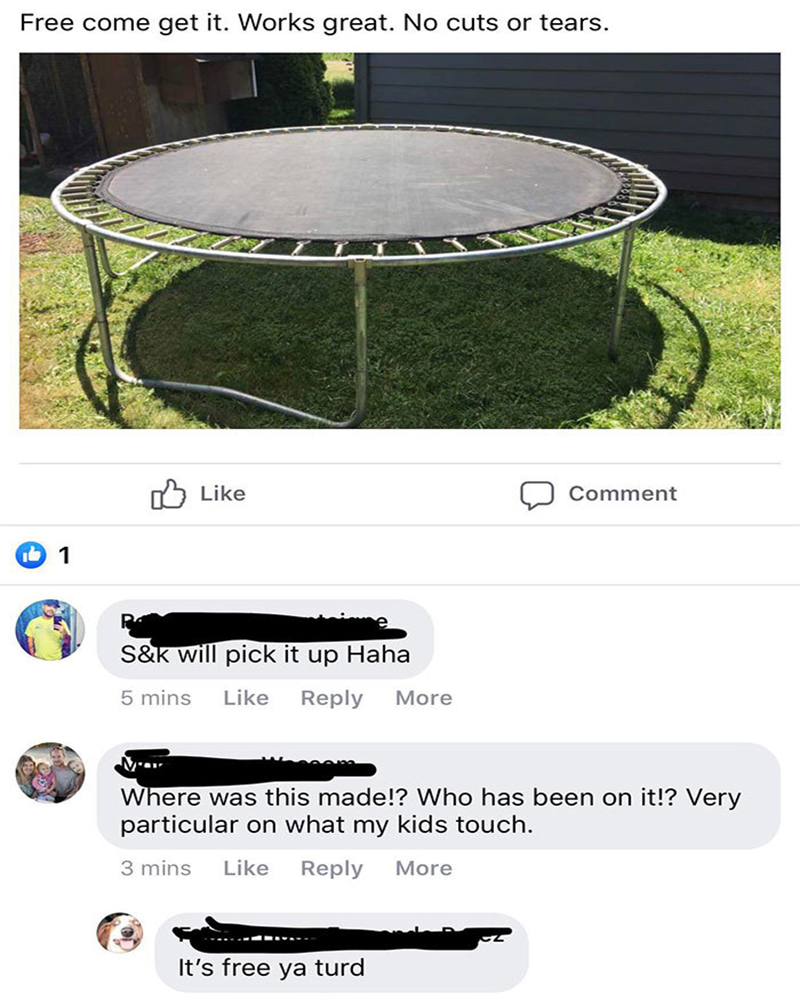Click the 'It's free ya turd' reply bubble
Screen dimensions: 800x1000
coord(341,952)
